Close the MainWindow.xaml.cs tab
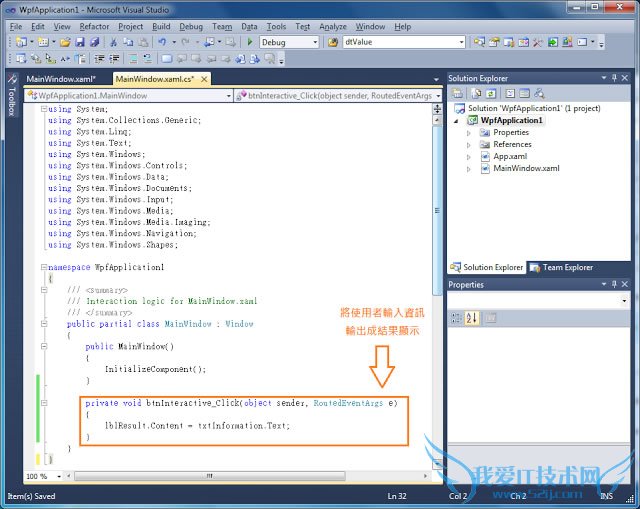The height and width of the screenshot is (509, 640). [205, 79]
